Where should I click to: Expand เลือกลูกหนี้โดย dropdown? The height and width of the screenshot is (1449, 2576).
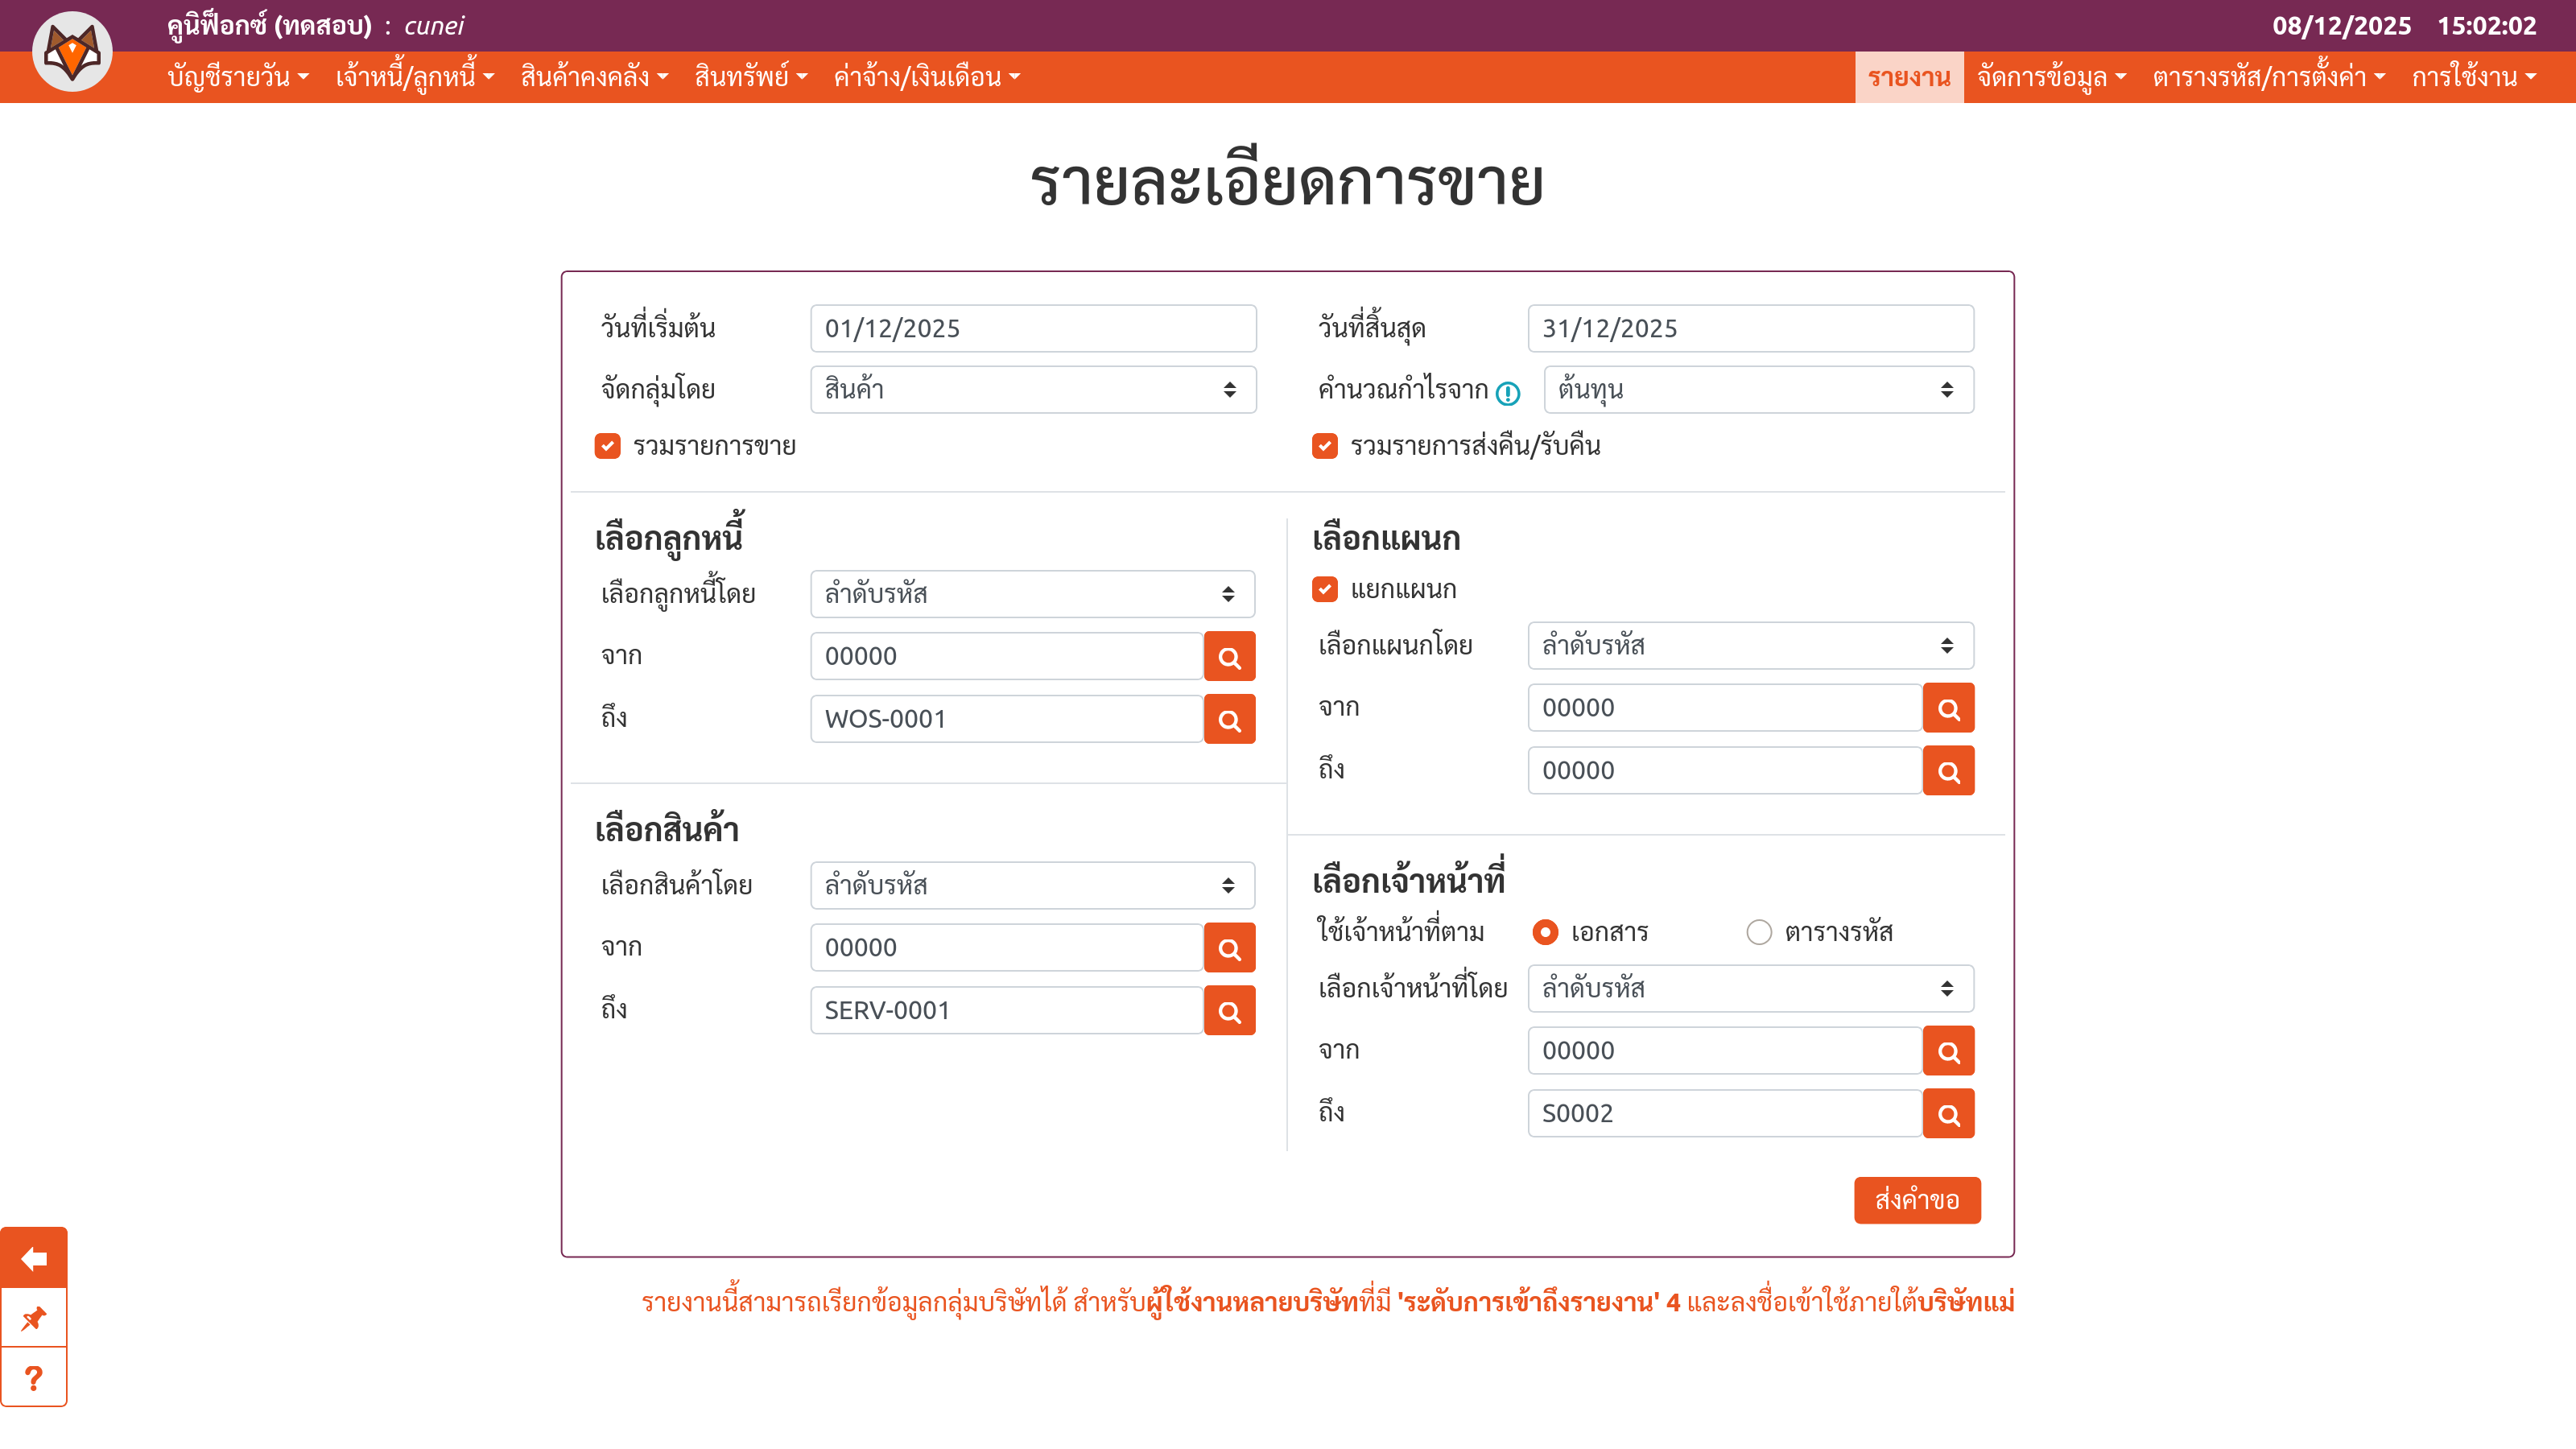[x=1032, y=595]
